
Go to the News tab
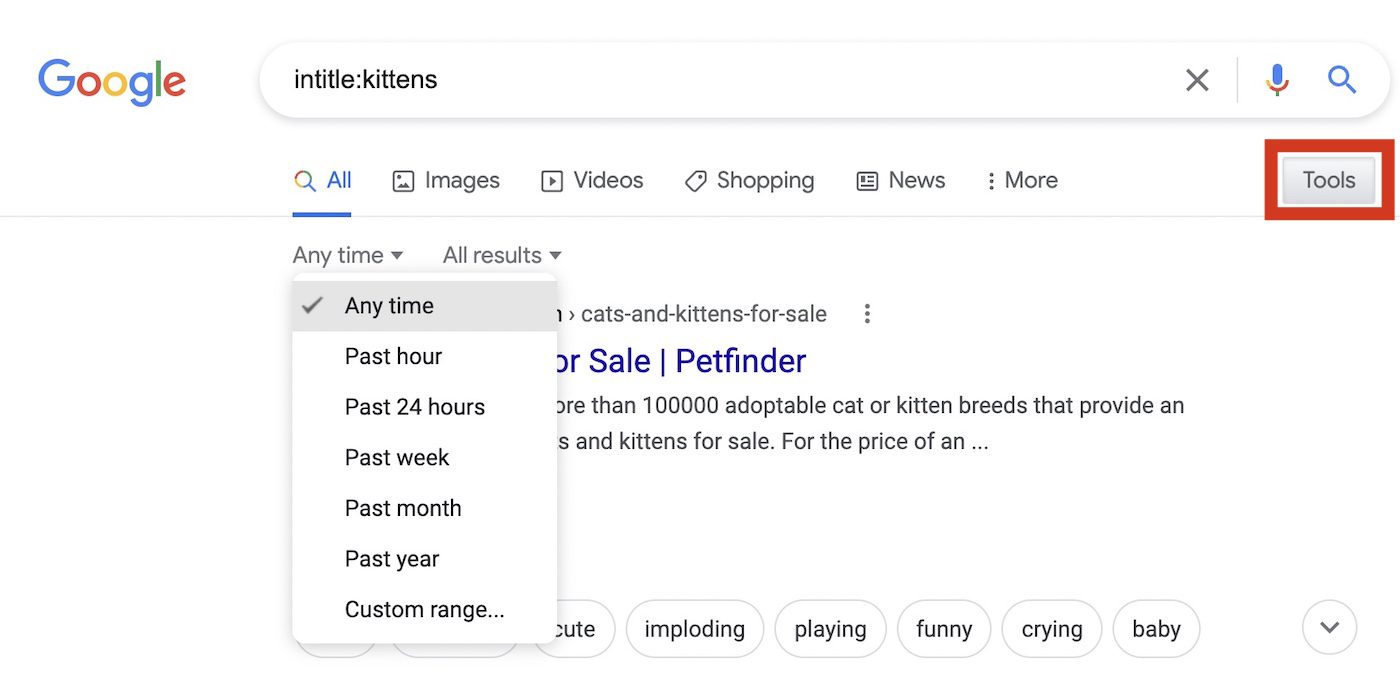(901, 181)
